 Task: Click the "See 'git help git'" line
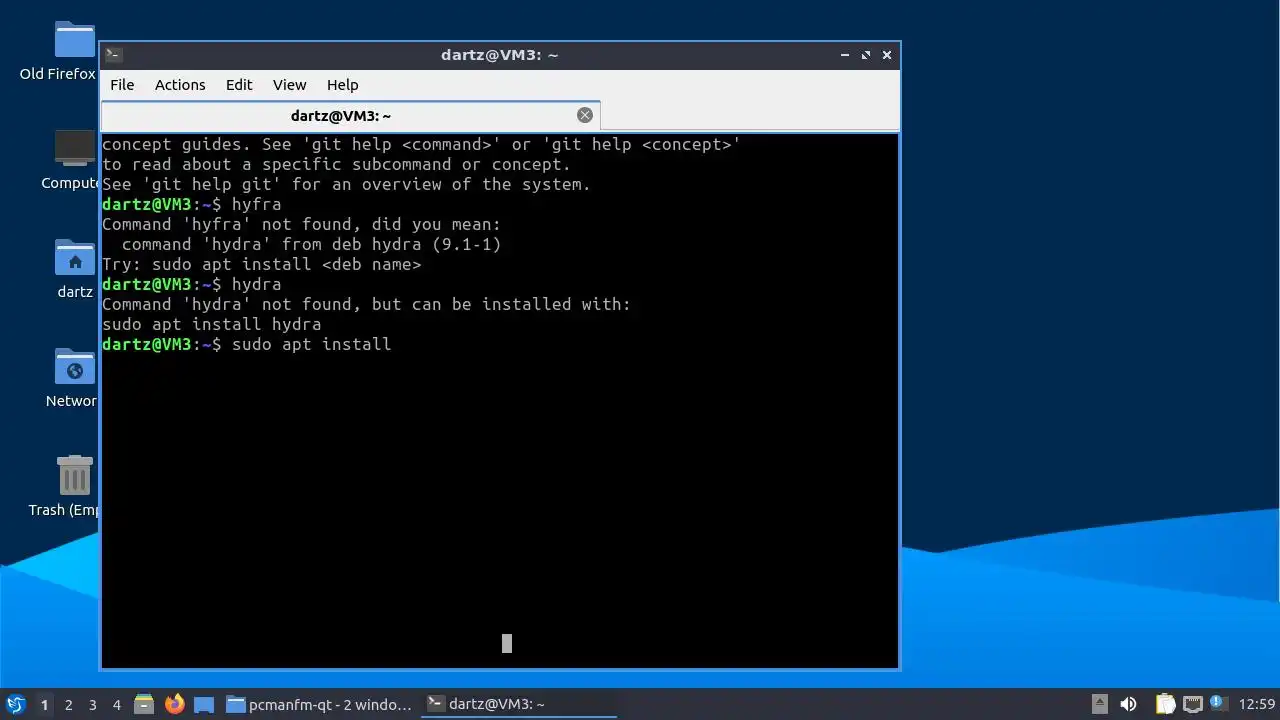(346, 184)
